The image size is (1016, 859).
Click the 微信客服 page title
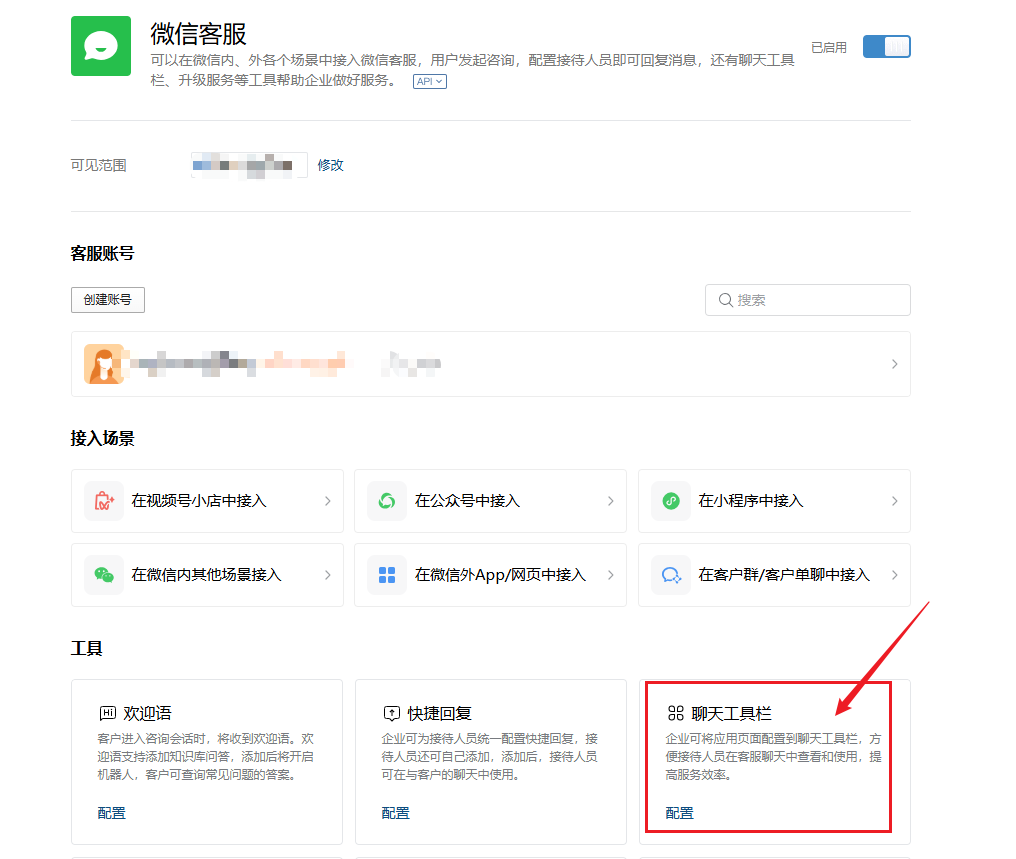[198, 34]
